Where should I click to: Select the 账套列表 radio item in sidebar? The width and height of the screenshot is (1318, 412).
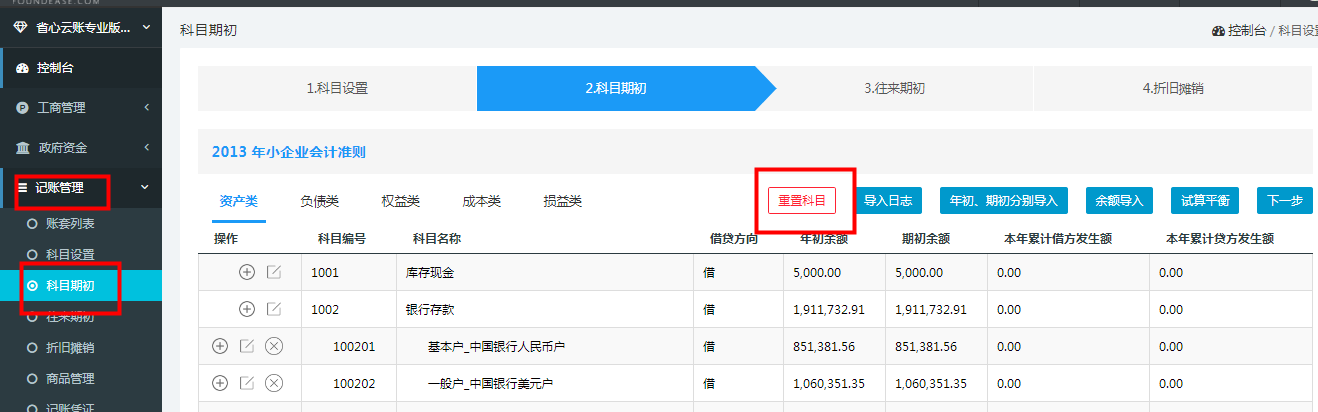pos(32,224)
